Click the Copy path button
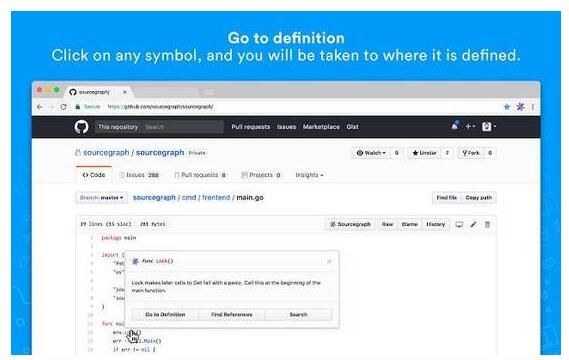Image resolution: width=569 pixels, height=360 pixels. coord(479,198)
